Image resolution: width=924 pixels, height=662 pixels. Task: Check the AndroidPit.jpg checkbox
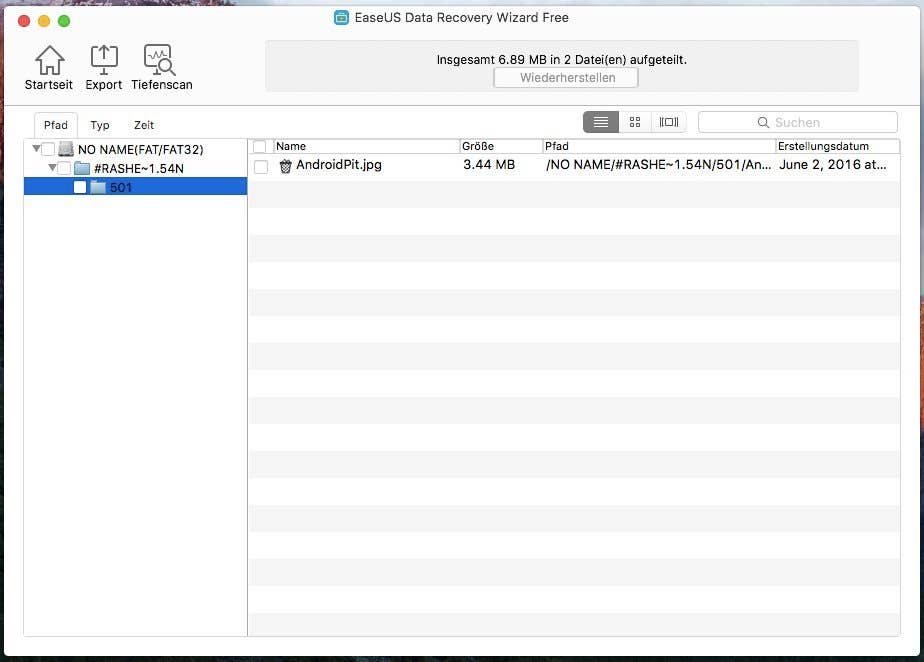(260, 166)
